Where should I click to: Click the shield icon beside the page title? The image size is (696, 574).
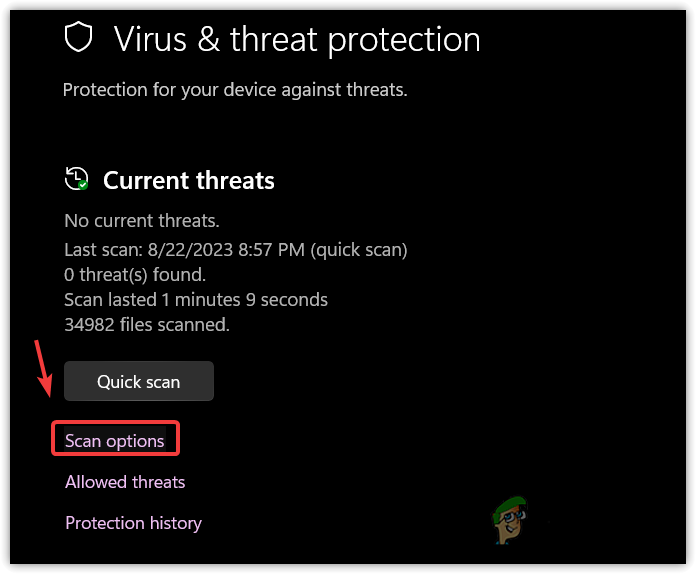coord(78,38)
